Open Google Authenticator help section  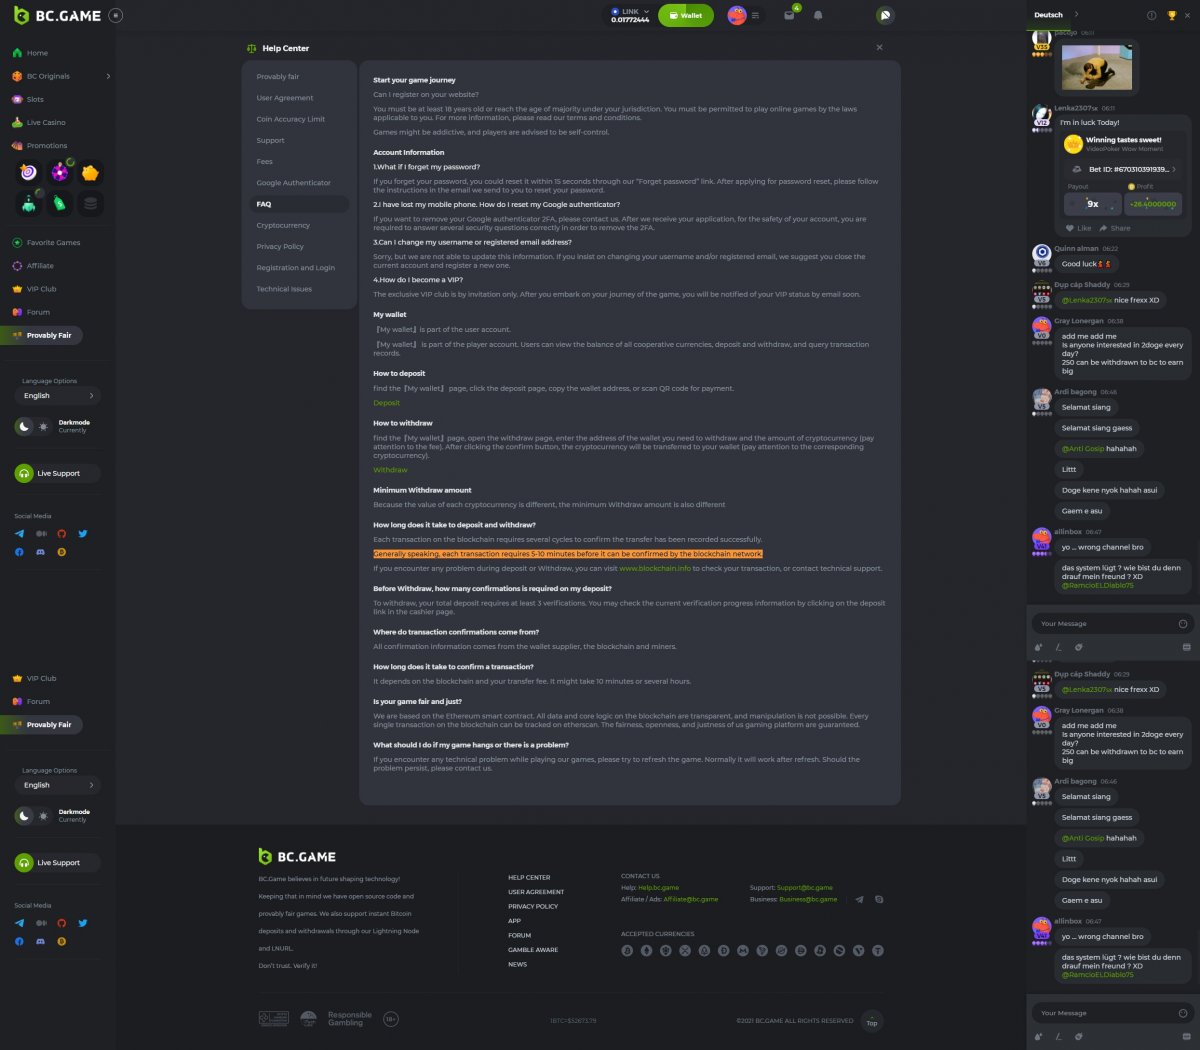[x=293, y=183]
